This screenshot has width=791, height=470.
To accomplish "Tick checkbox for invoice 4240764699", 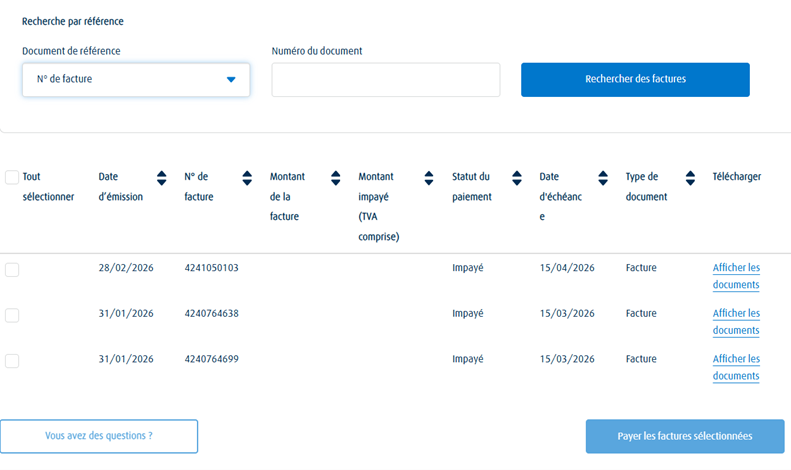I will coord(12,361).
